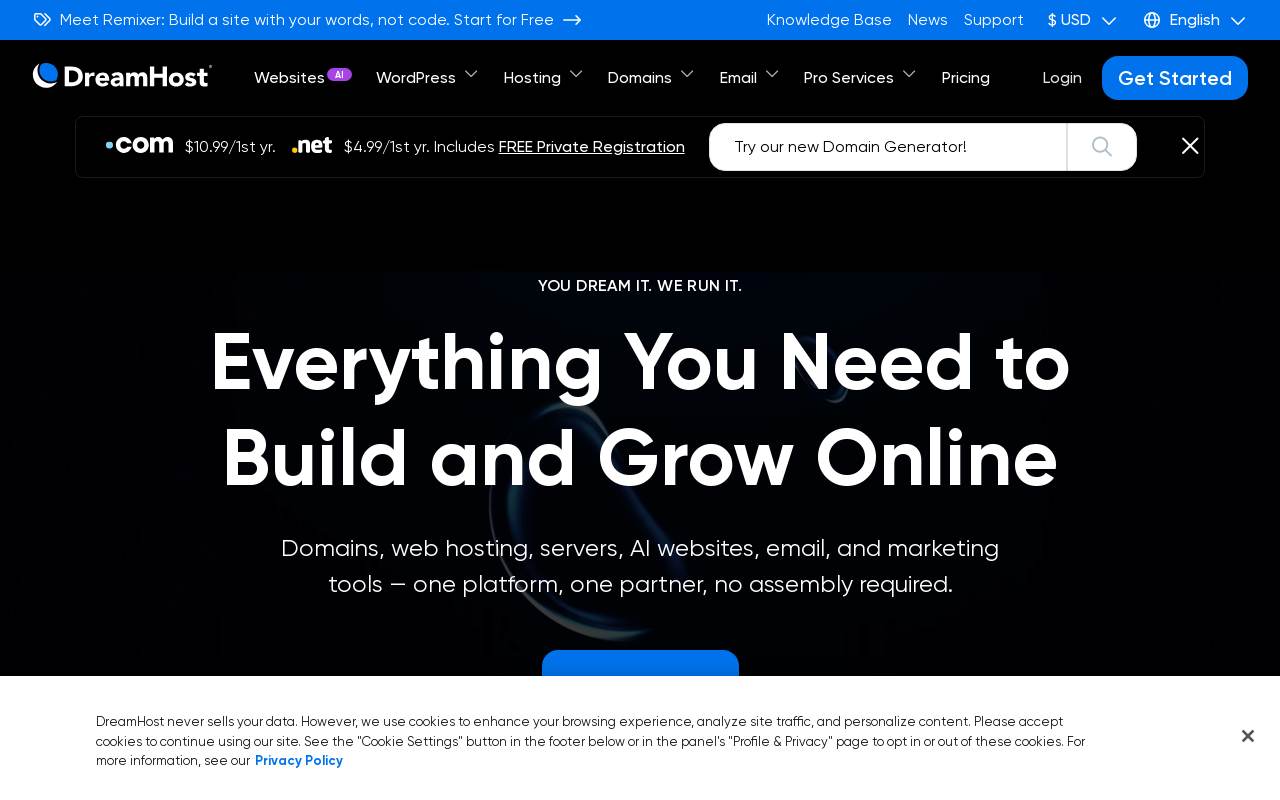Open the Websites AI menu item
This screenshot has width=1280, height=800.
click(x=303, y=77)
